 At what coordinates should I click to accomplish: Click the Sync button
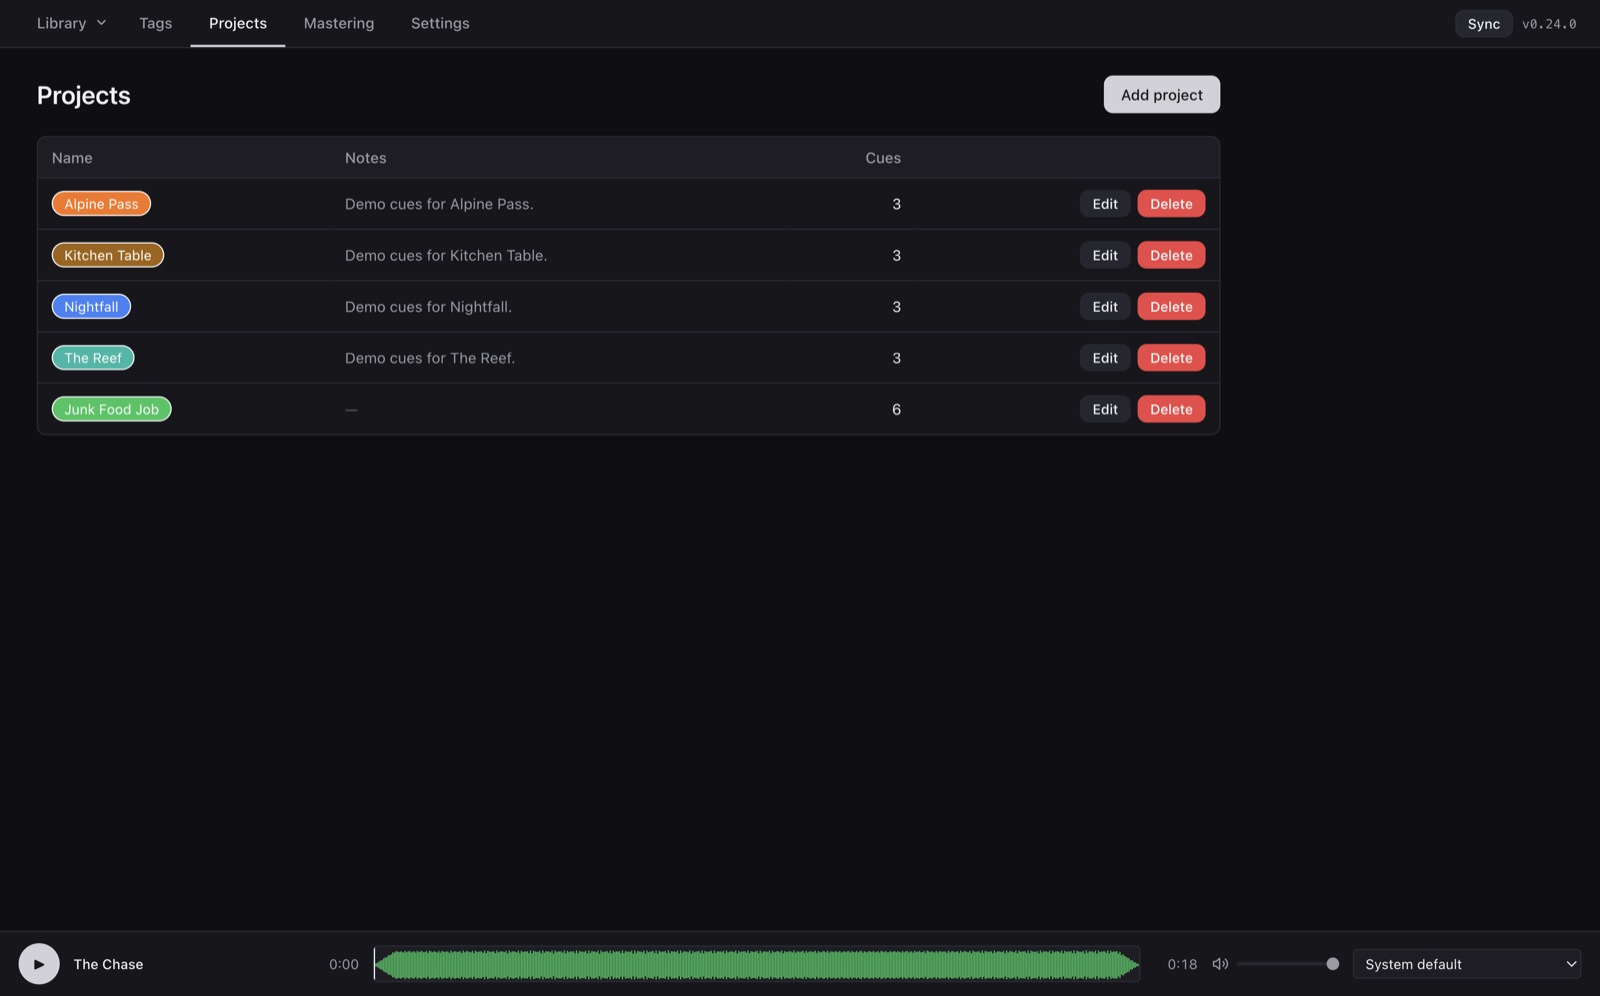click(x=1483, y=24)
